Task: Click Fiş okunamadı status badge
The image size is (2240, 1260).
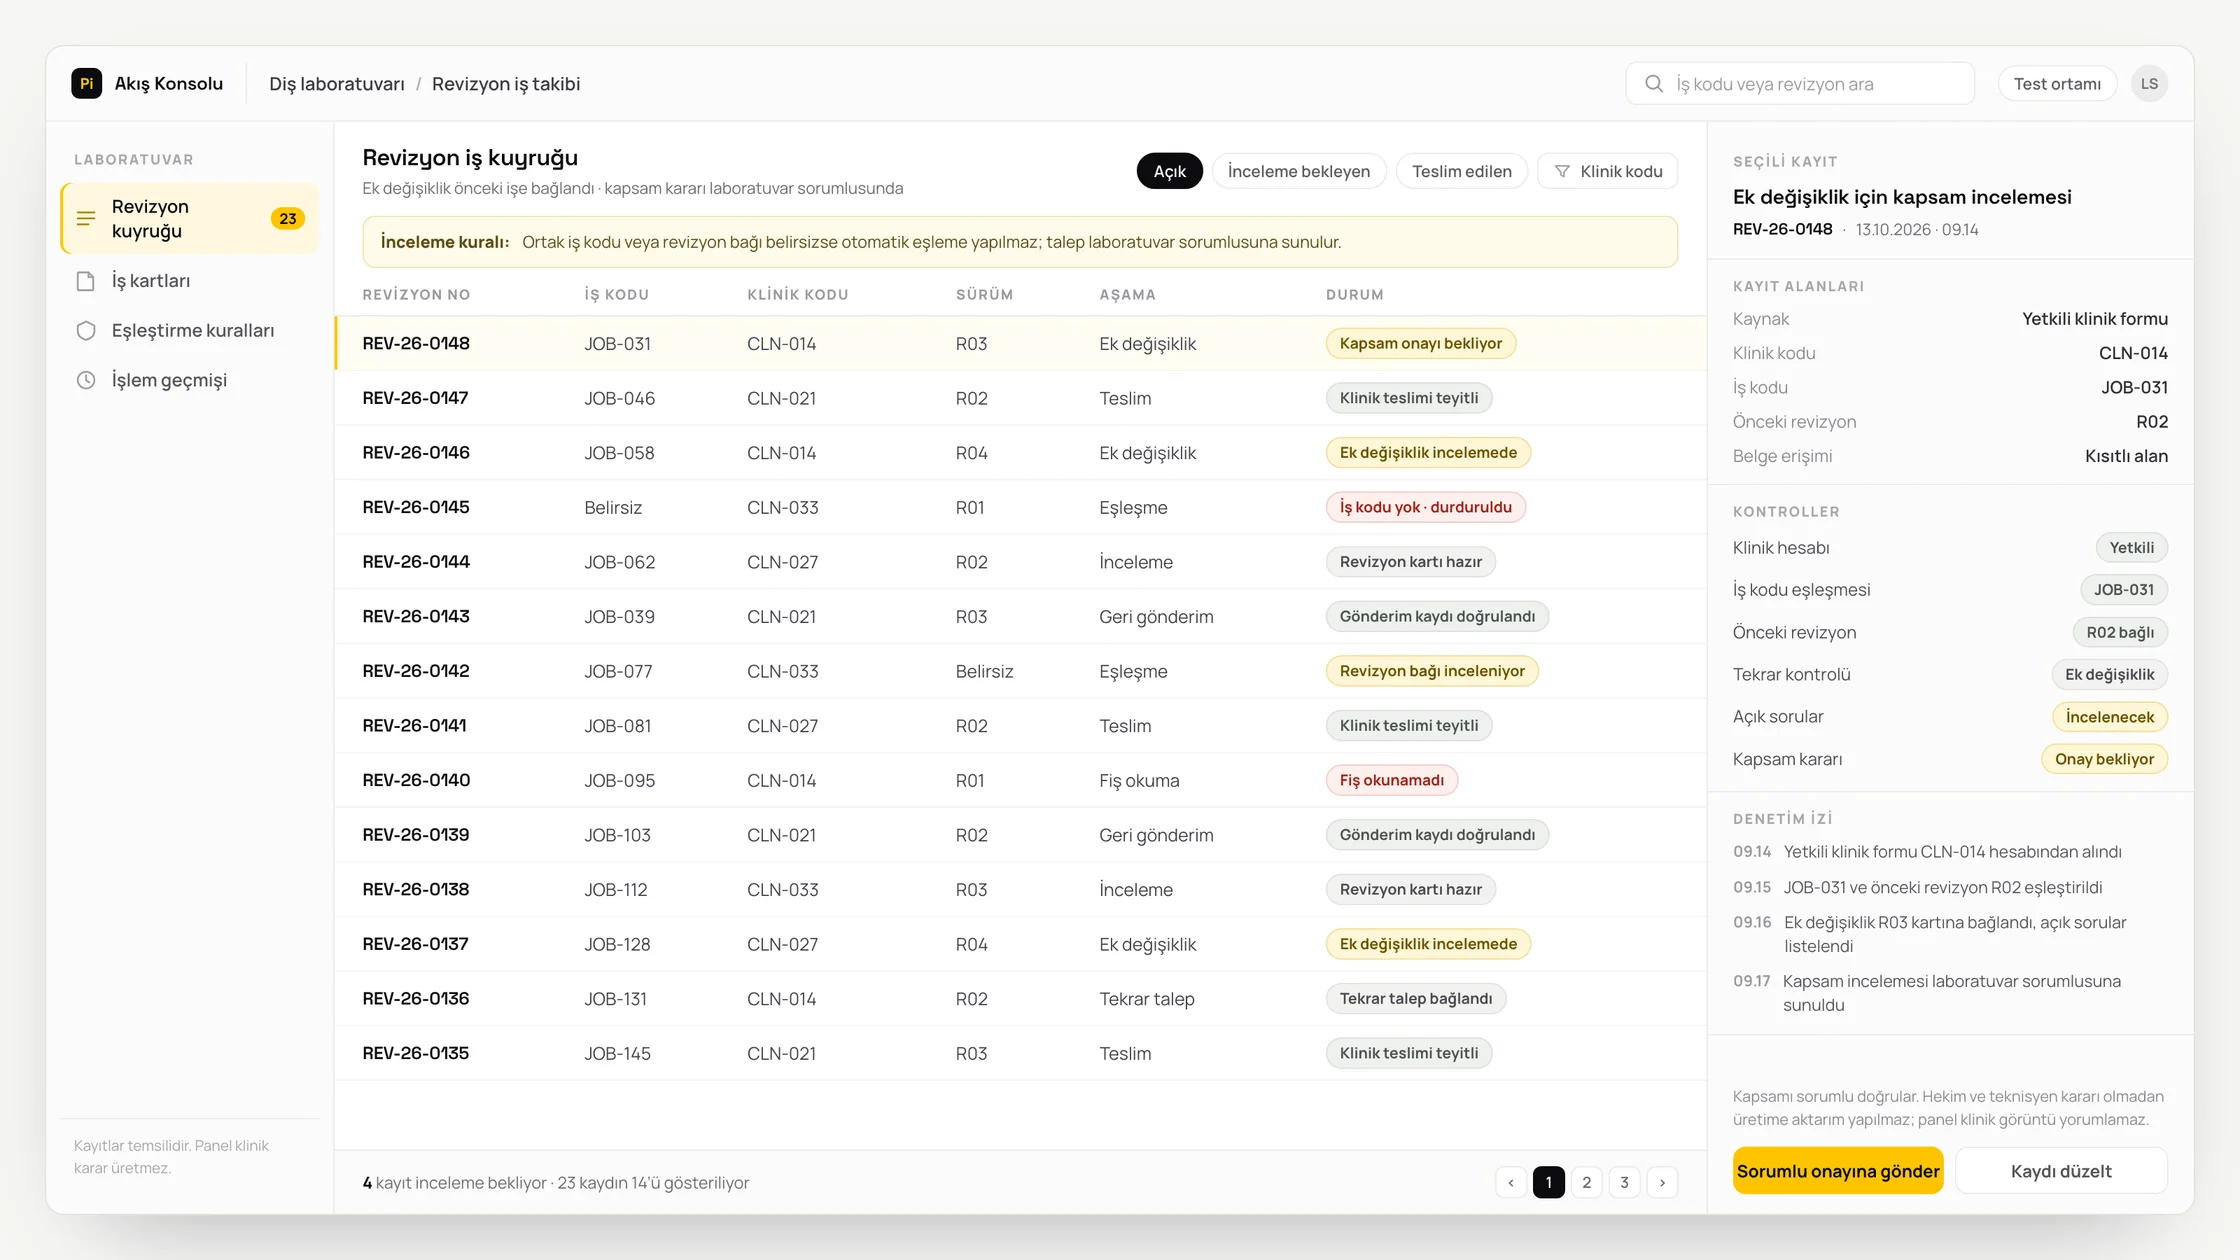Action: [1392, 780]
